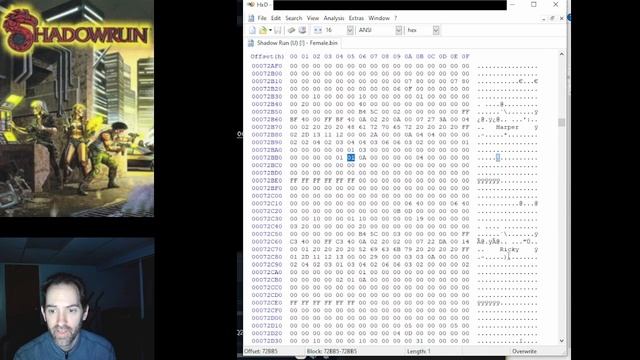The width and height of the screenshot is (640, 360).
Task: Click decoded text Ricky
Action: coord(509,249)
